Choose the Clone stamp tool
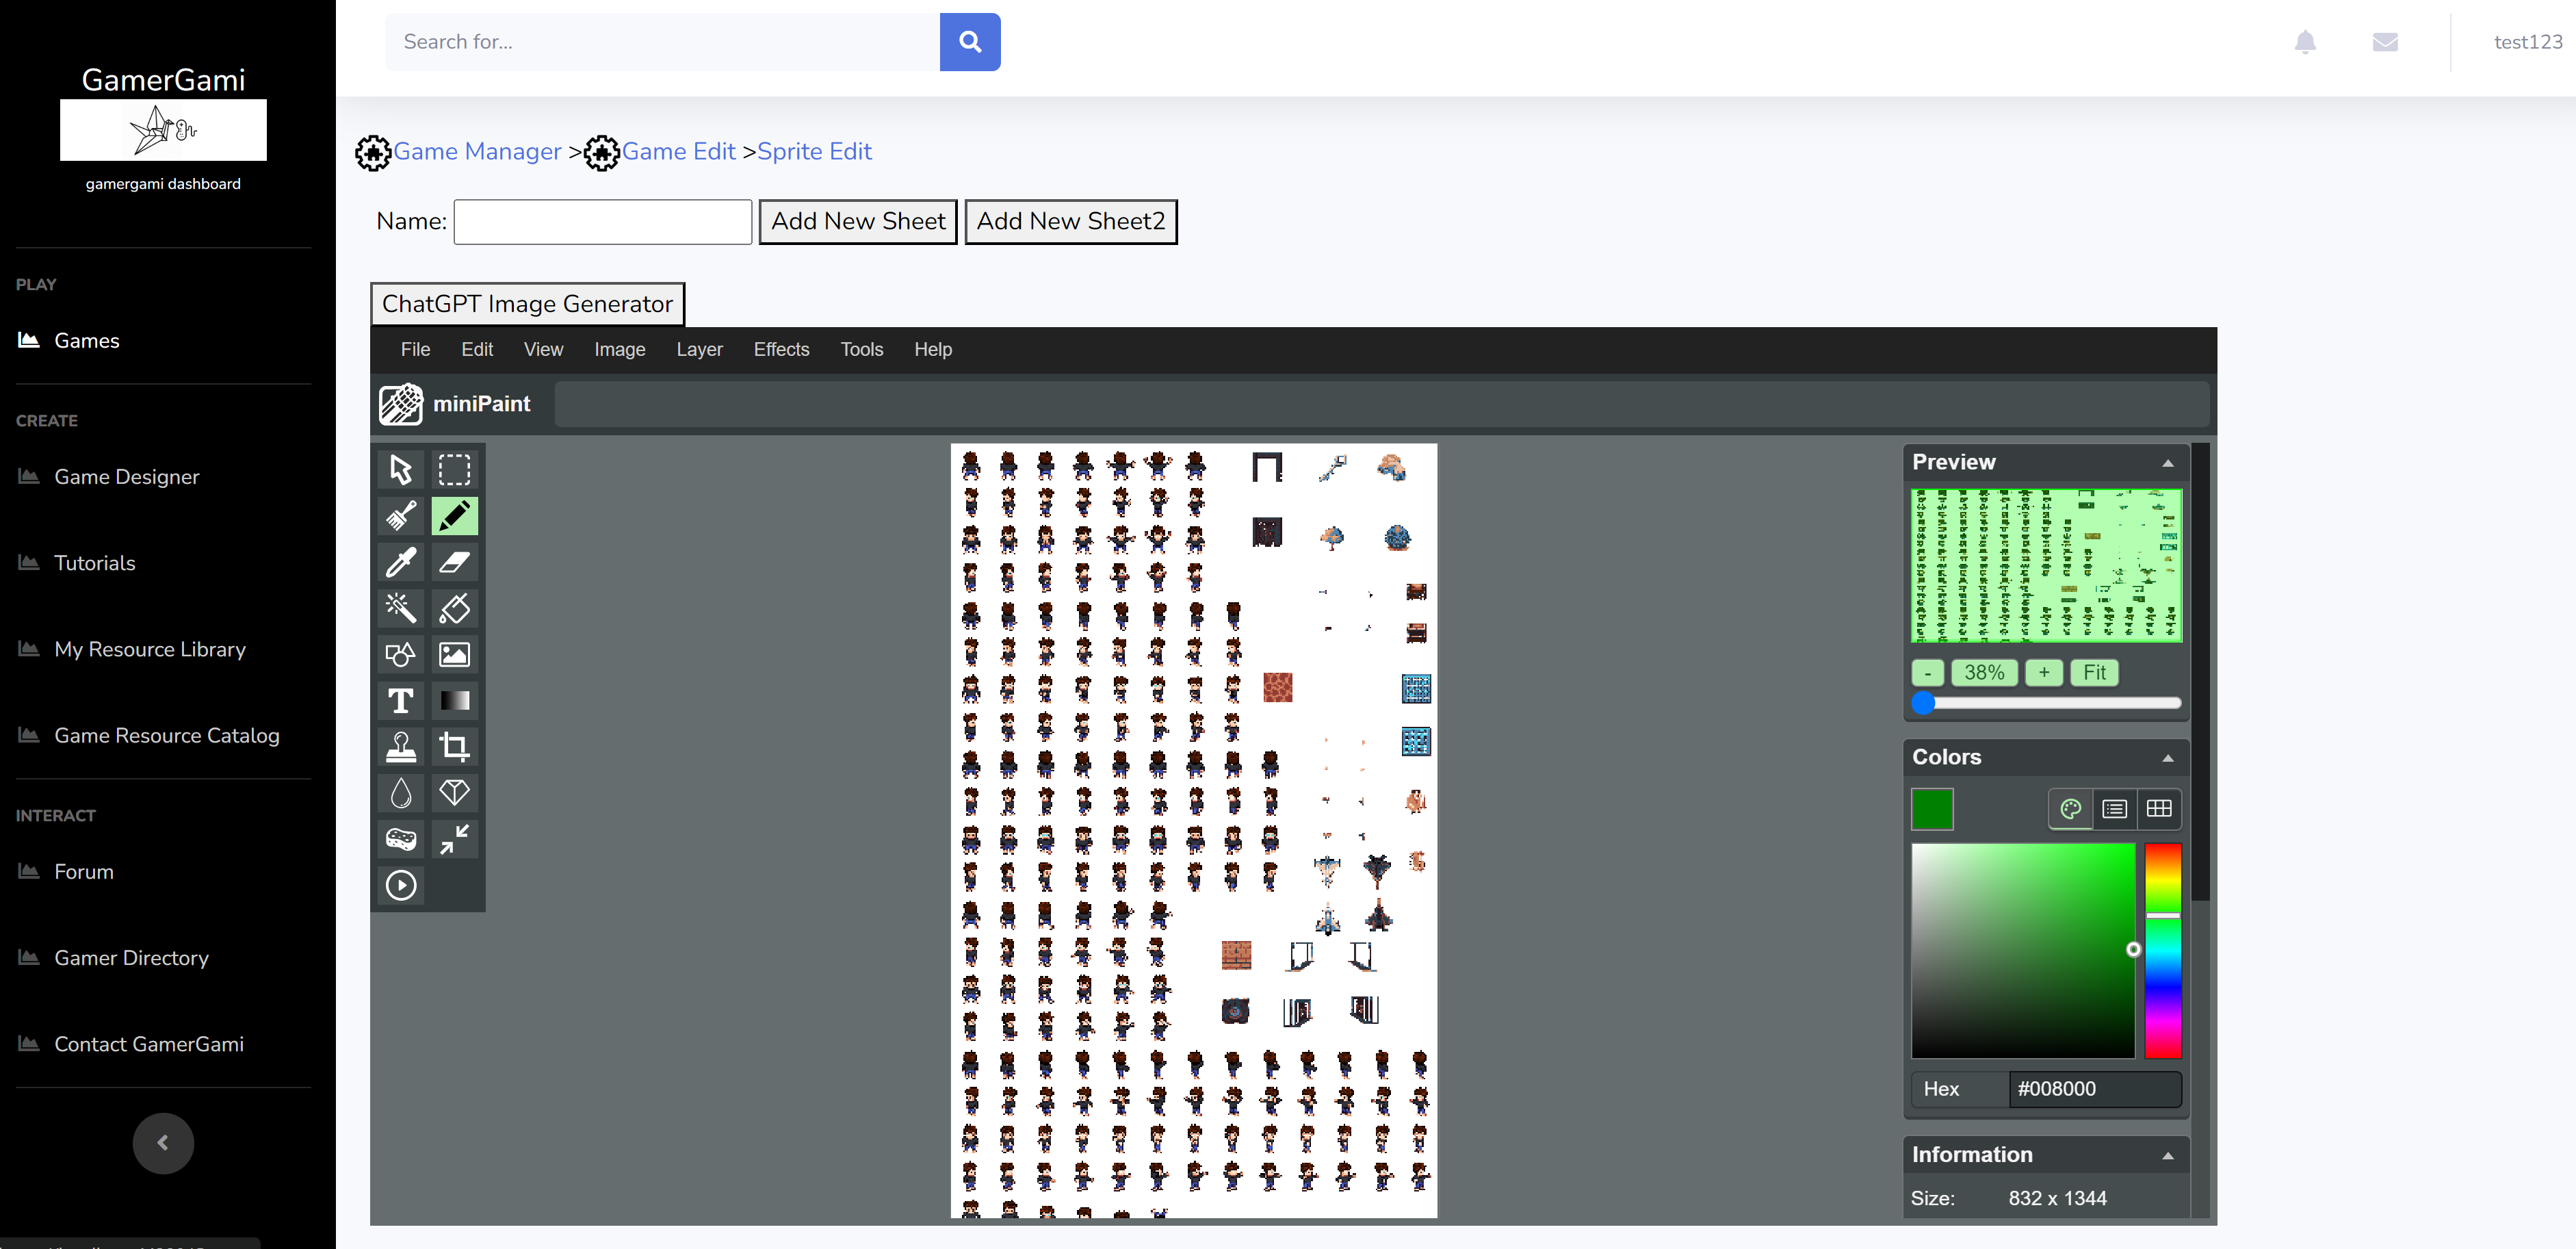Screen dimensions: 2576x1249 point(401,747)
